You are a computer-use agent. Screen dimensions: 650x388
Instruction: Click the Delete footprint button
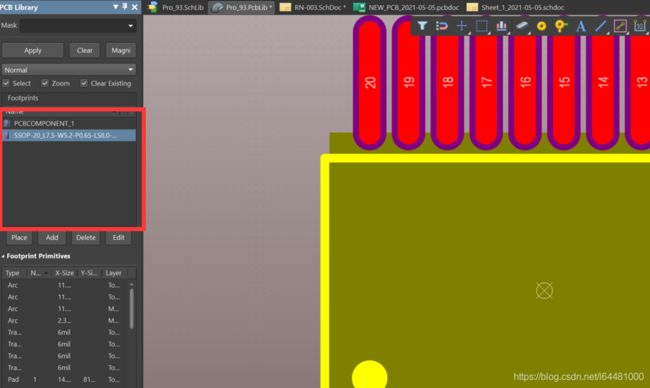(x=86, y=238)
